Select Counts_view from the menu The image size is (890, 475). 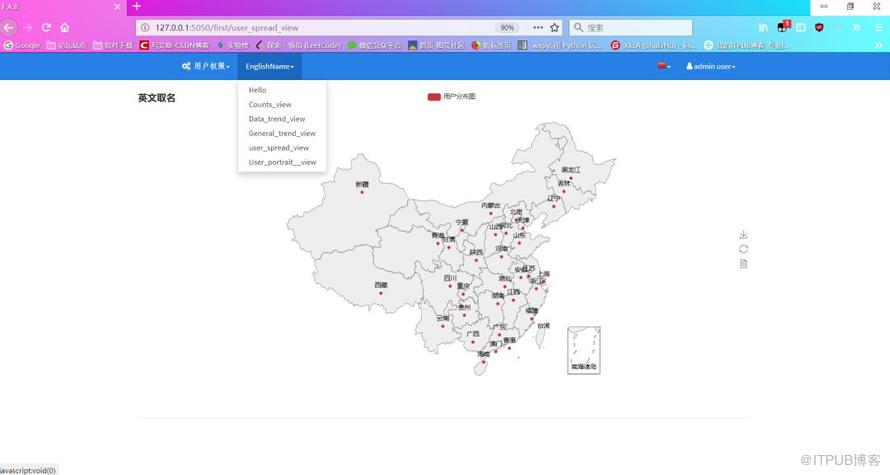click(x=270, y=104)
